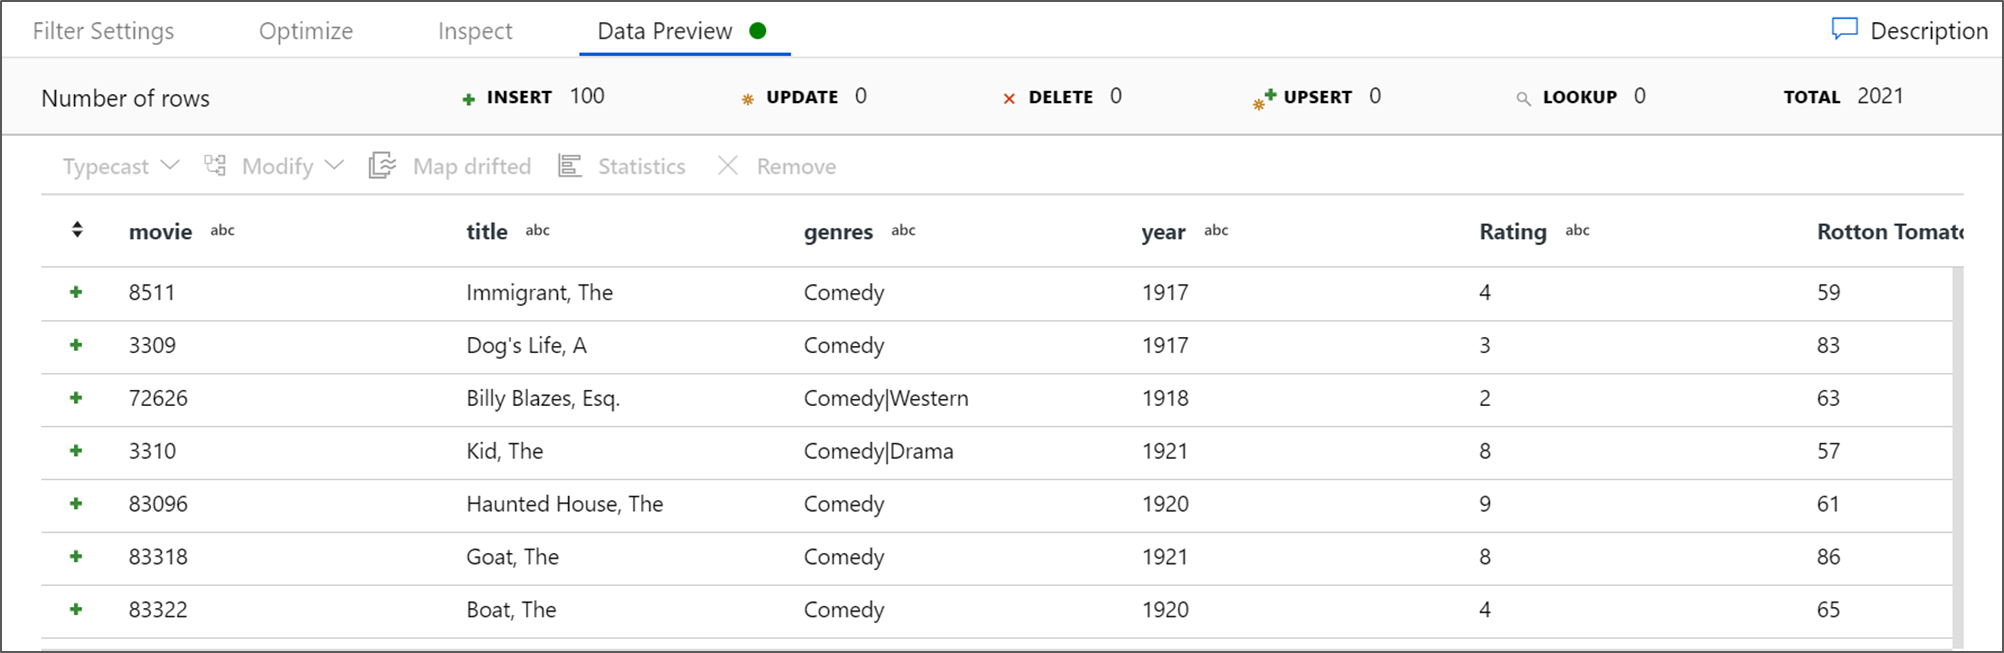Go to the Inspect tab
2004x653 pixels.
coord(475,31)
